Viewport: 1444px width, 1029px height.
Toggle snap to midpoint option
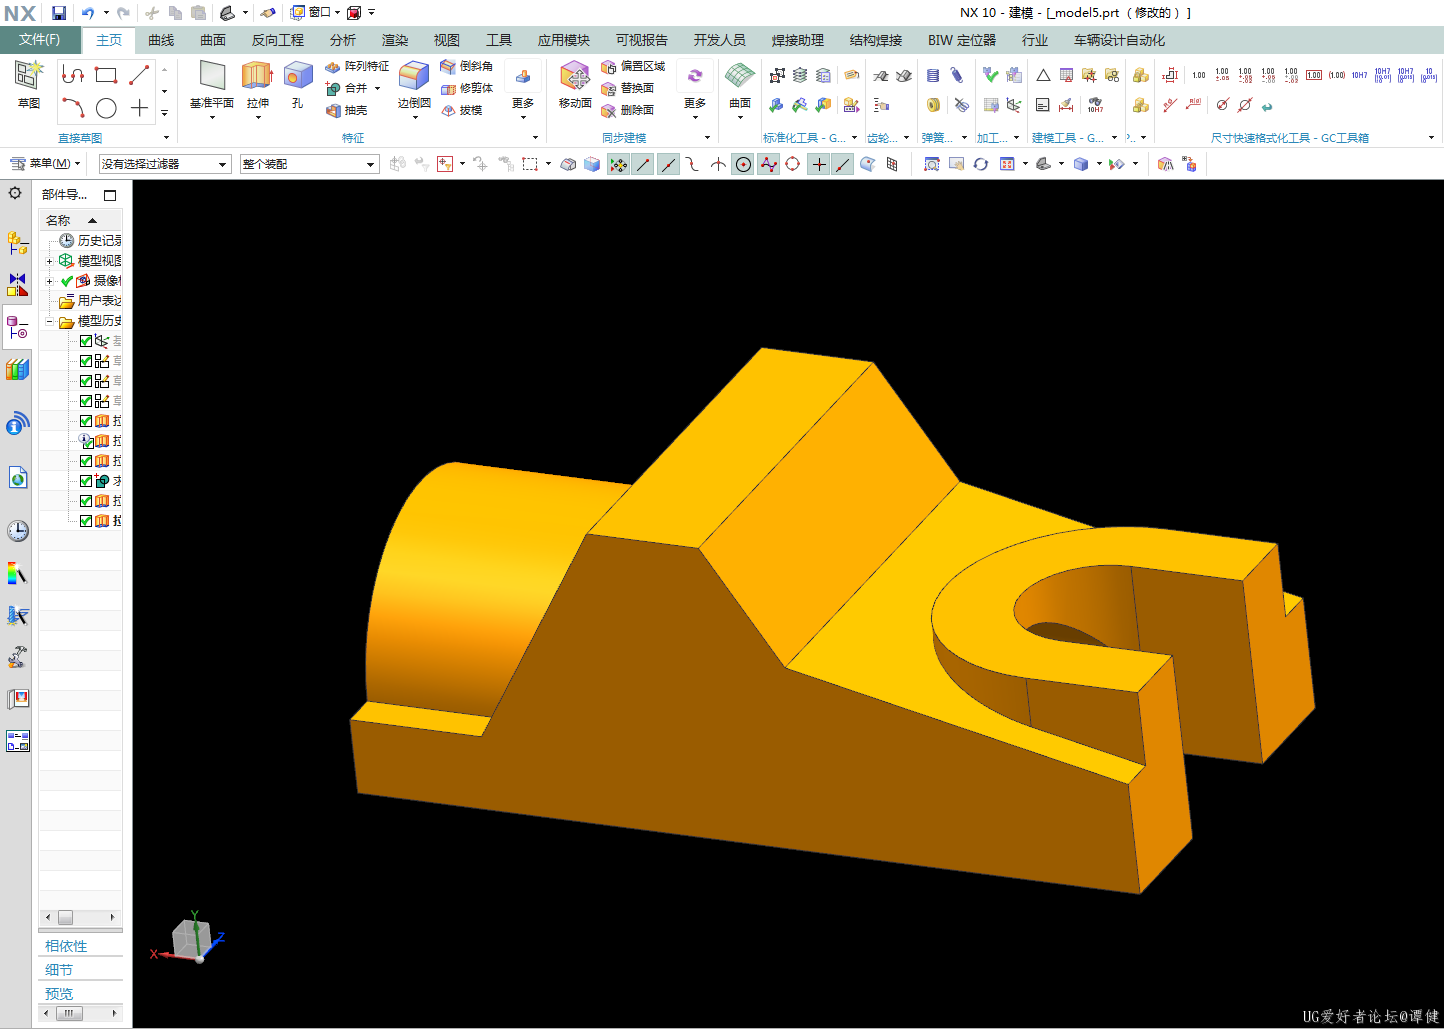668,164
